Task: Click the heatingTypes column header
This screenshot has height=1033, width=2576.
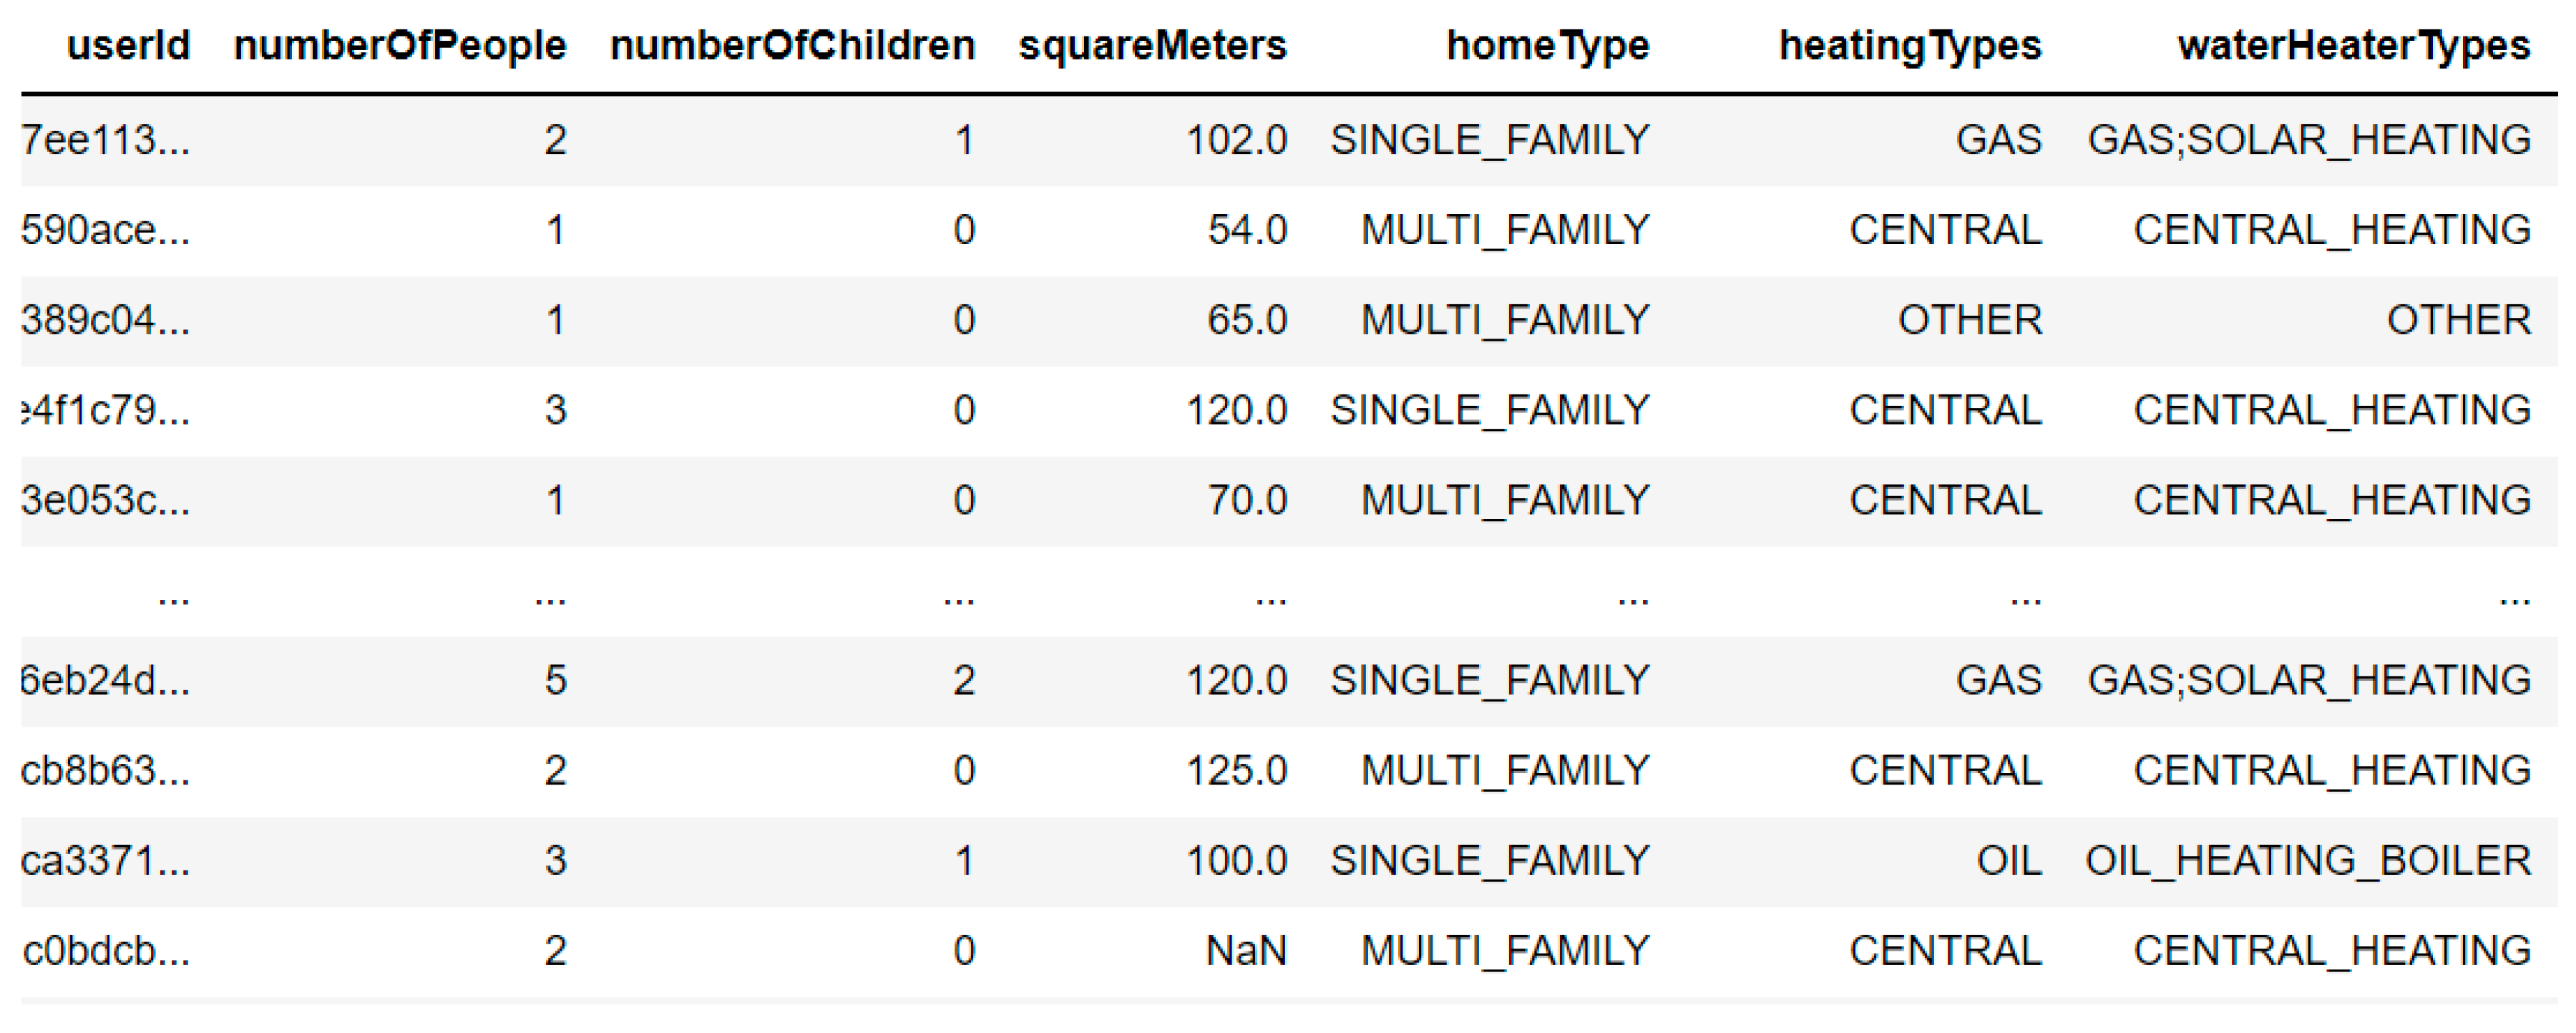Action: [1909, 46]
